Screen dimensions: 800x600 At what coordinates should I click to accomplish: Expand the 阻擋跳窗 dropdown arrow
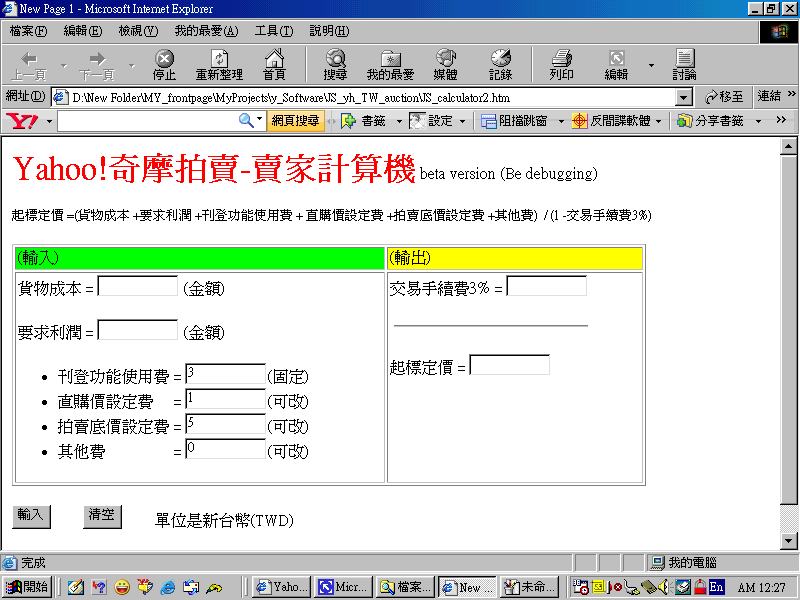tap(561, 121)
